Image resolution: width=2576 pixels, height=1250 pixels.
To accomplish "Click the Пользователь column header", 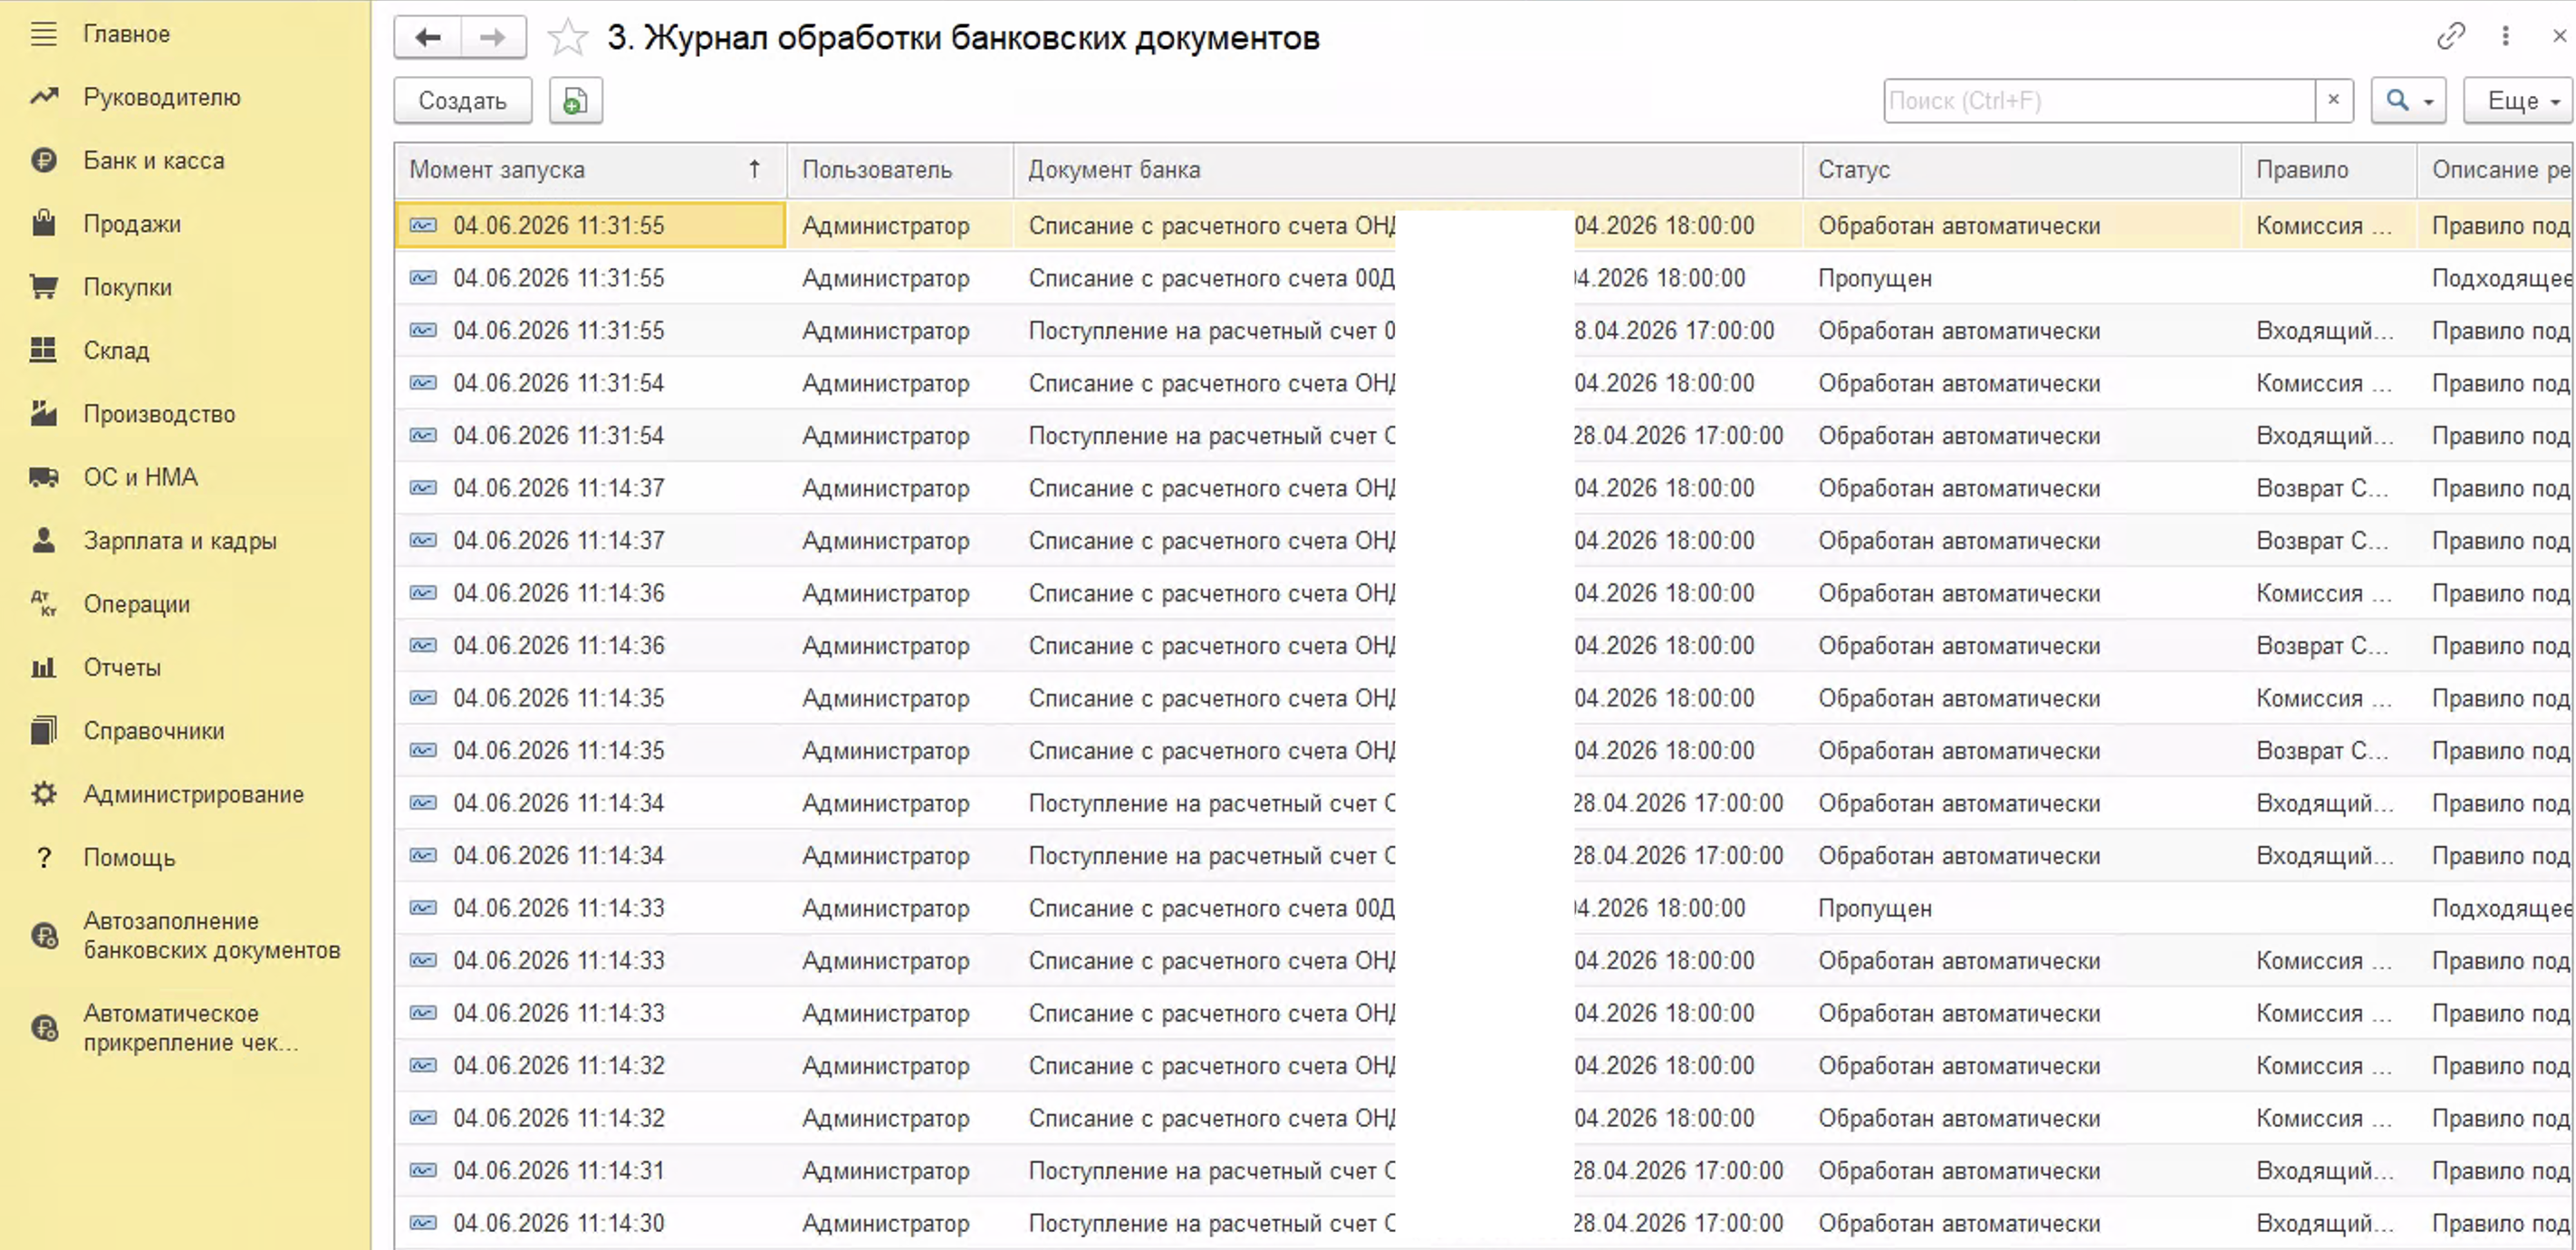I will (900, 170).
